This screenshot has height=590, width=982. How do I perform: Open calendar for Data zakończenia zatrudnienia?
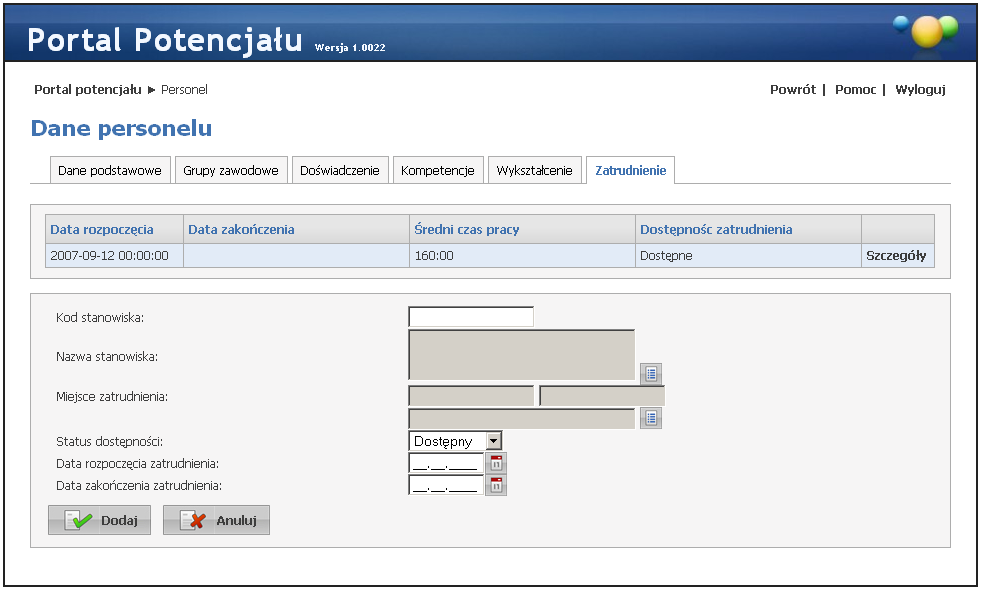[496, 485]
